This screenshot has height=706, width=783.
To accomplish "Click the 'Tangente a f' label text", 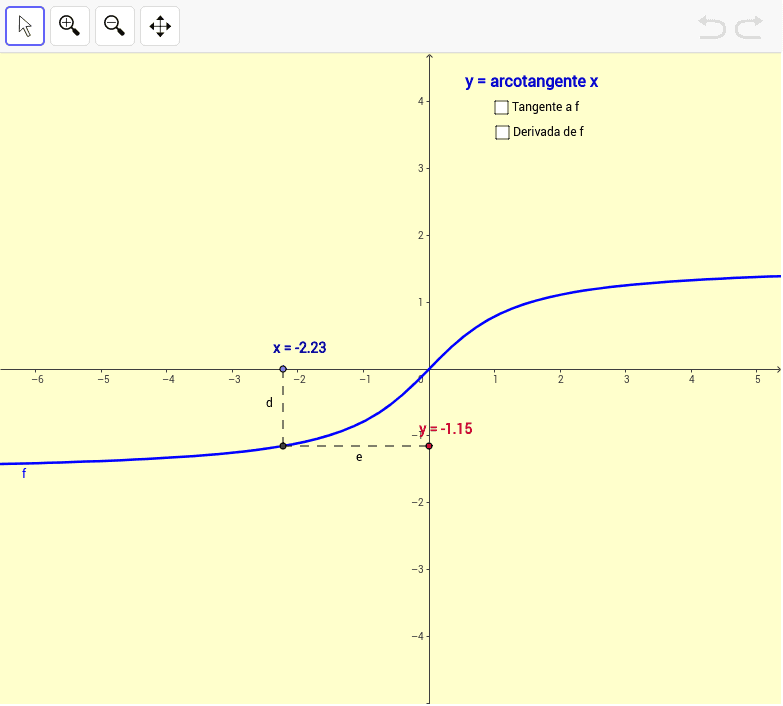I will 545,107.
